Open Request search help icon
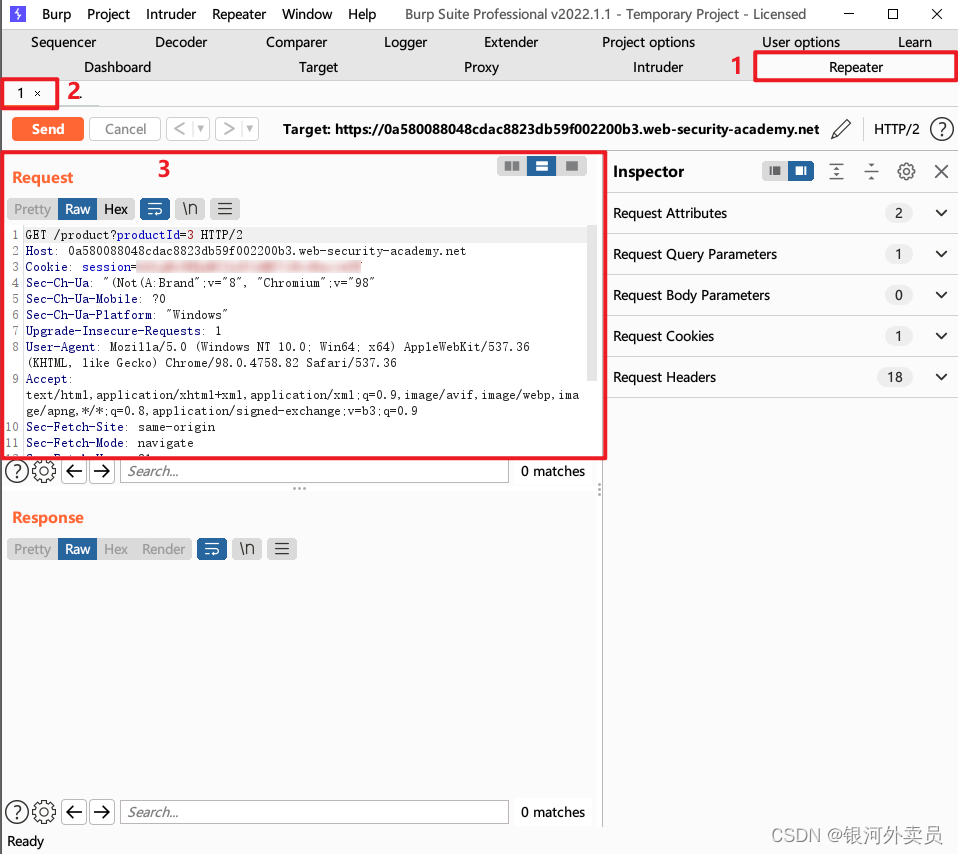This screenshot has height=854, width=958. (17, 471)
